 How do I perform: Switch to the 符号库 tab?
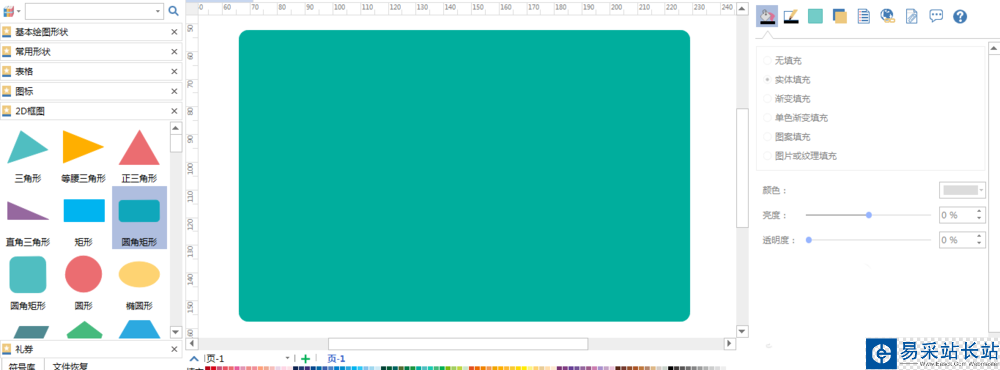(22, 366)
